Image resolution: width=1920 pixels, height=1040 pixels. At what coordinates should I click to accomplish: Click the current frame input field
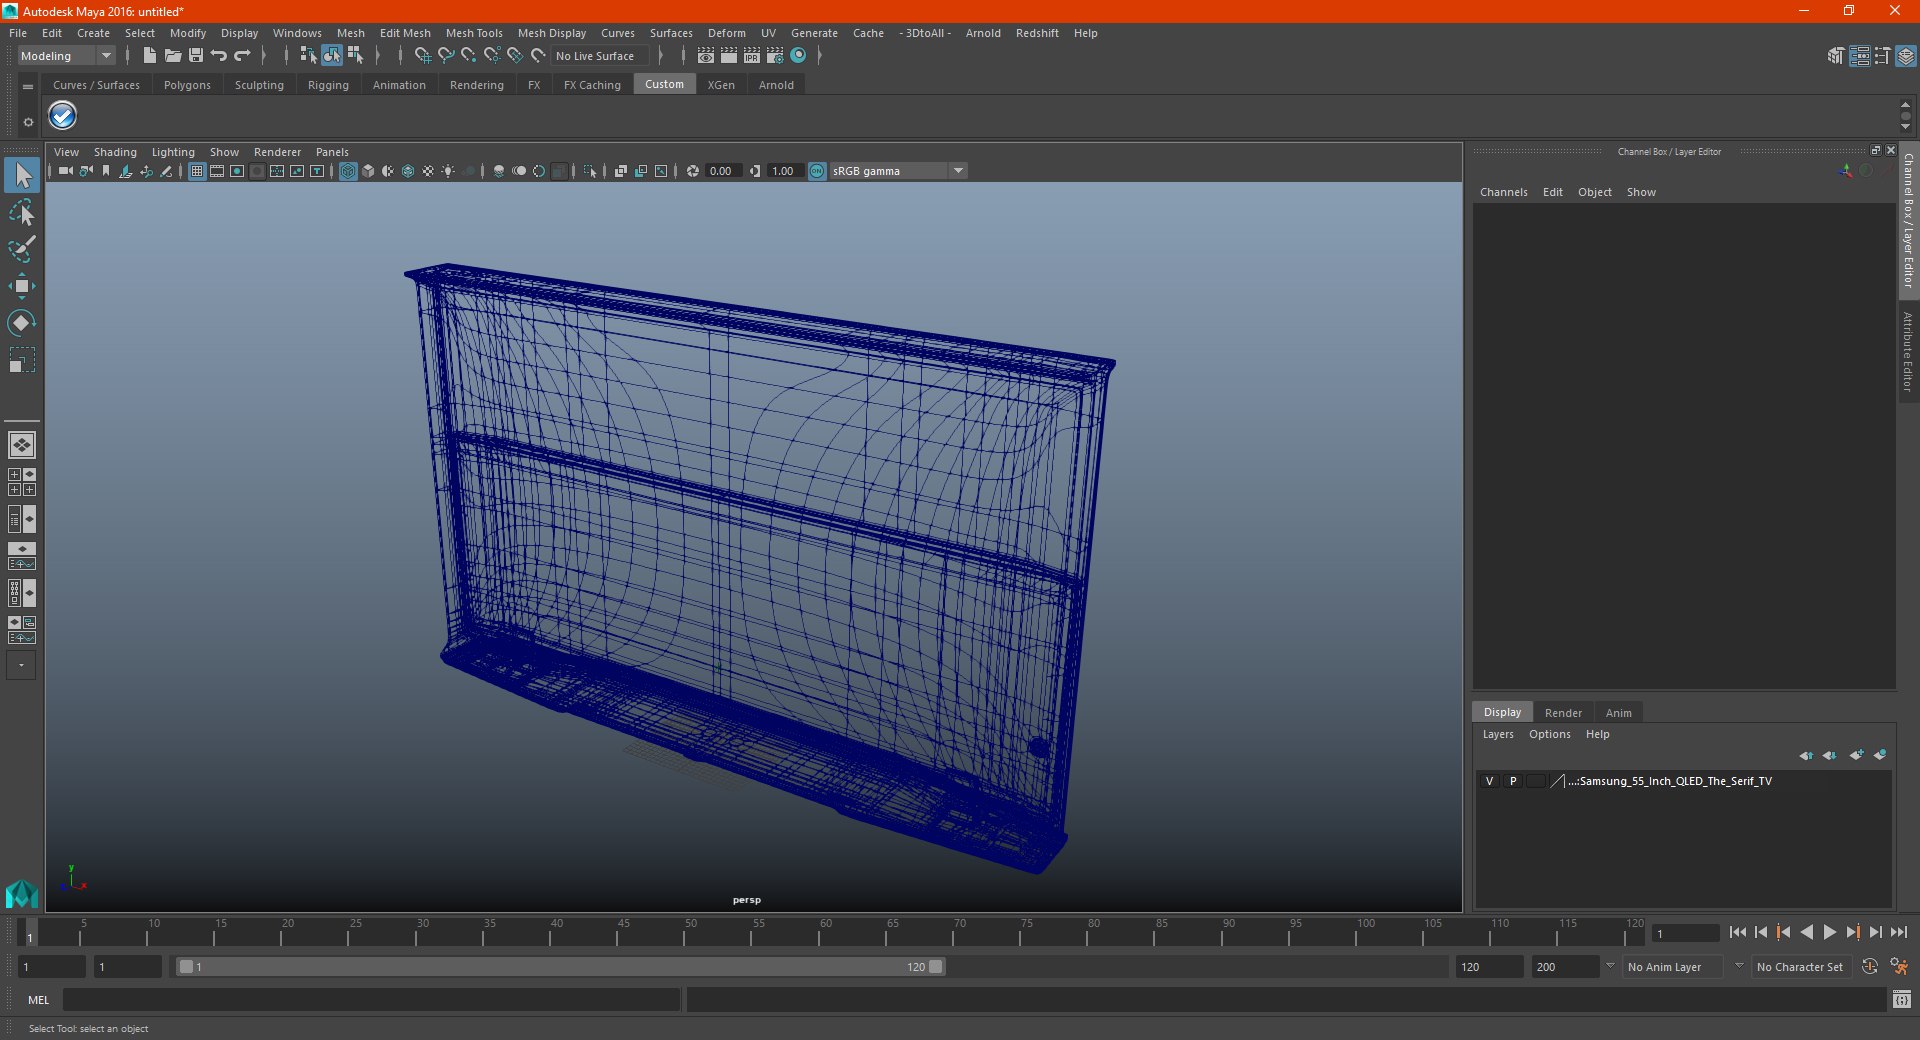click(1686, 933)
